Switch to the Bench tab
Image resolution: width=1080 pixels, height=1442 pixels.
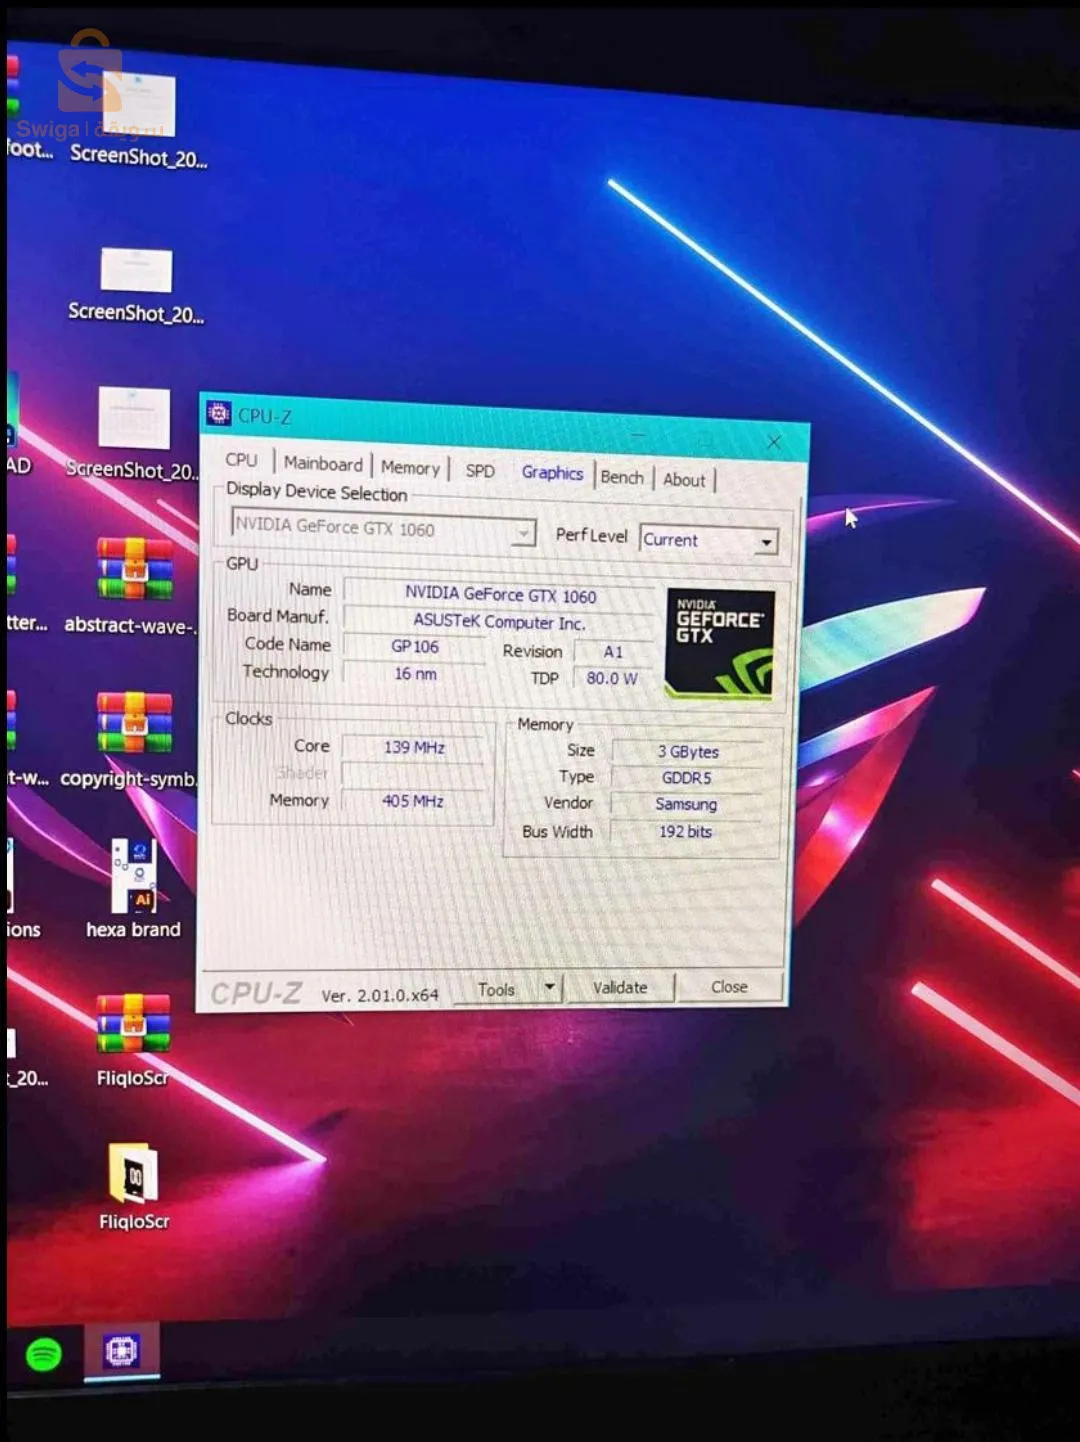pos(622,478)
